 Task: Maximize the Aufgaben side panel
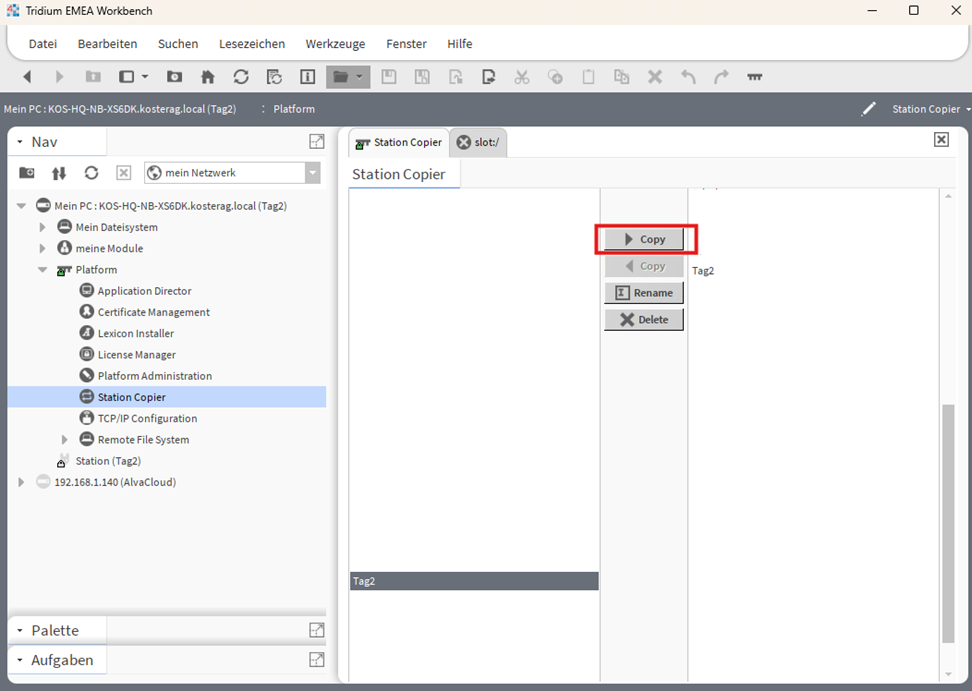point(317,660)
